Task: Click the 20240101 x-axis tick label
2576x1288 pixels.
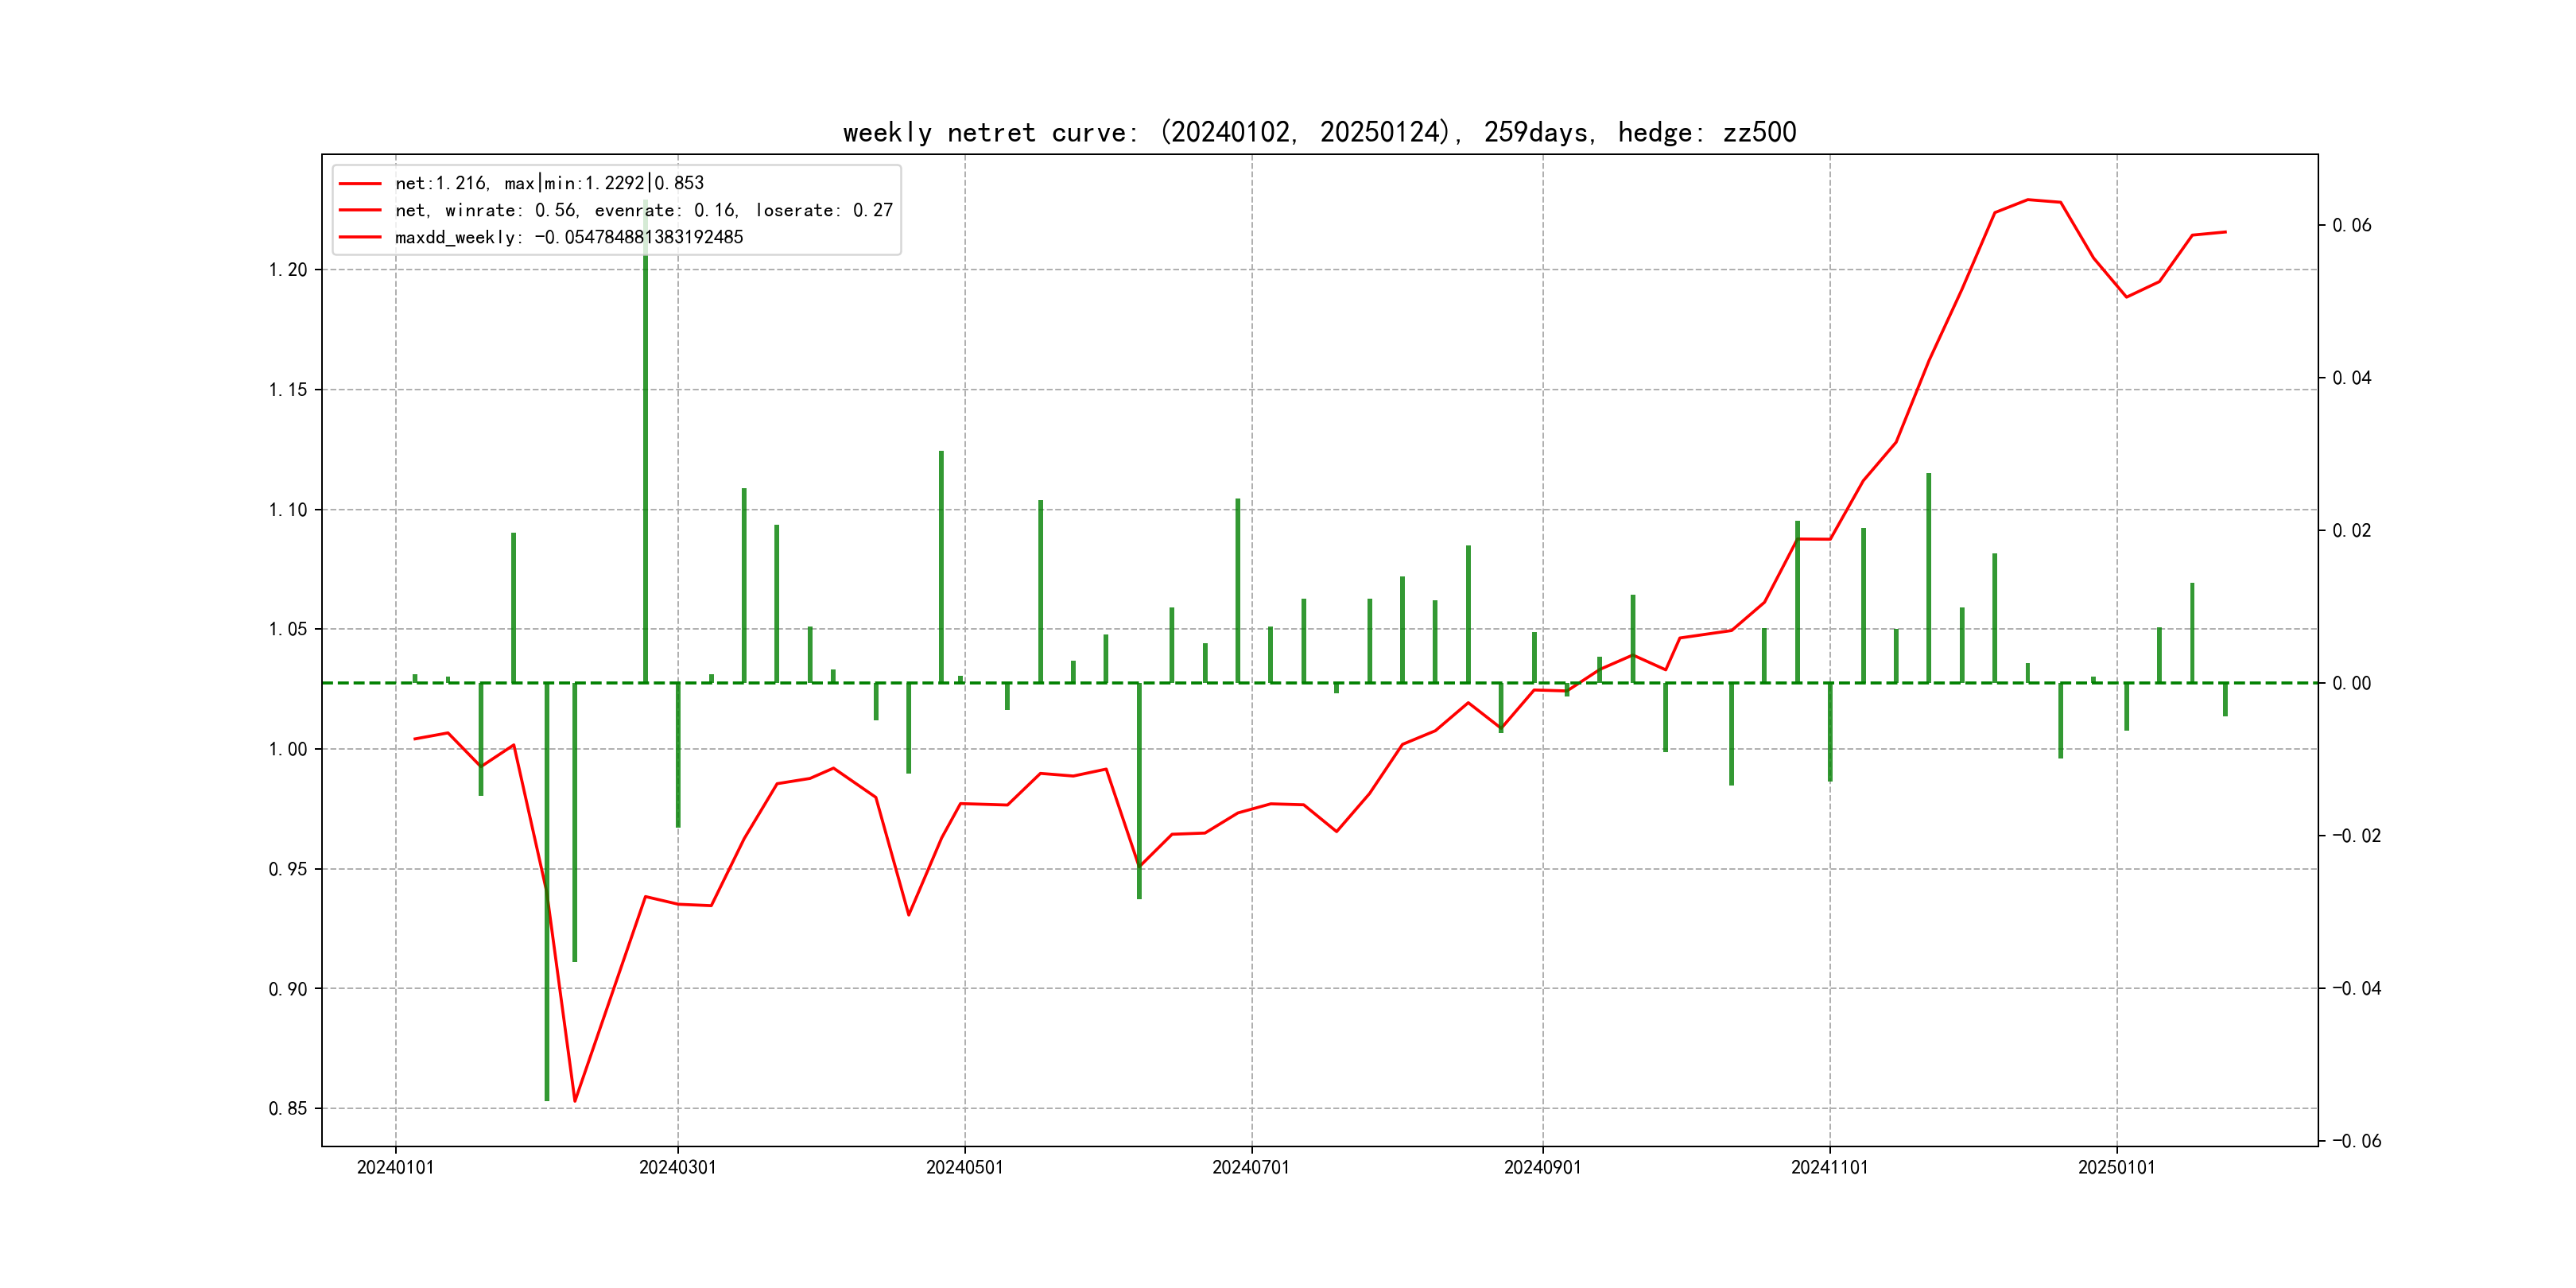Action: click(395, 1167)
